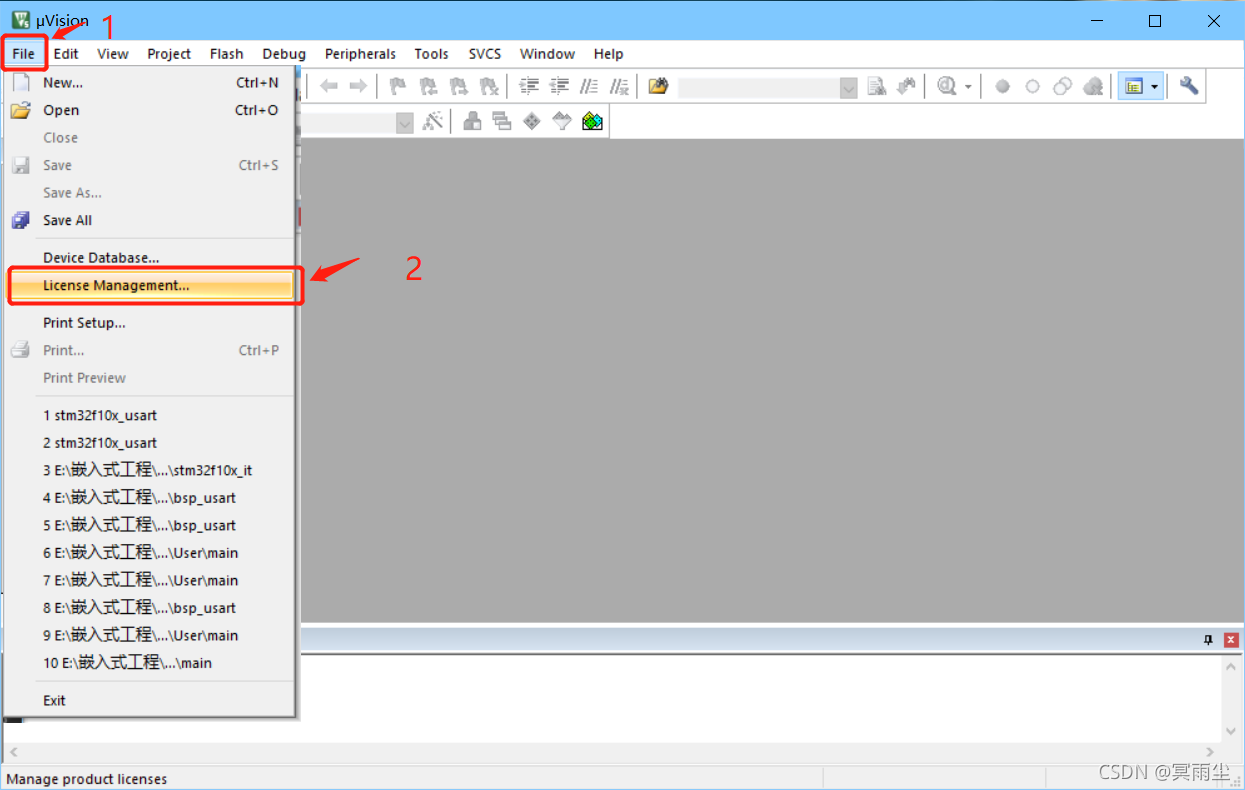Click the Find document icon beside the search box
Screen dimensions: 1245x790
[877, 87]
